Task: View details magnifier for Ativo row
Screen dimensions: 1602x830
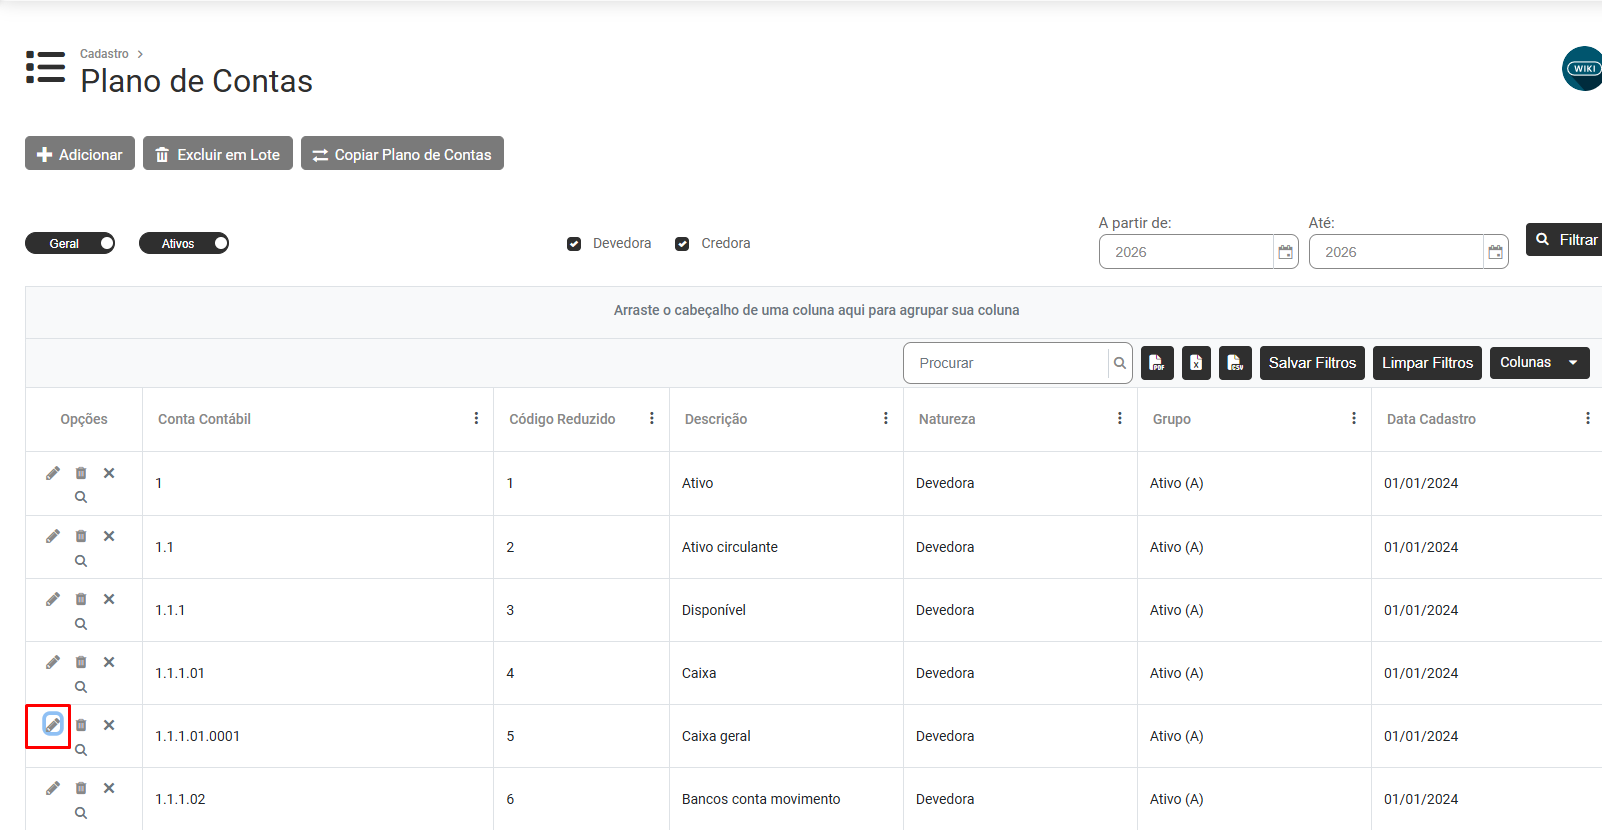Action: pyautogui.click(x=81, y=497)
